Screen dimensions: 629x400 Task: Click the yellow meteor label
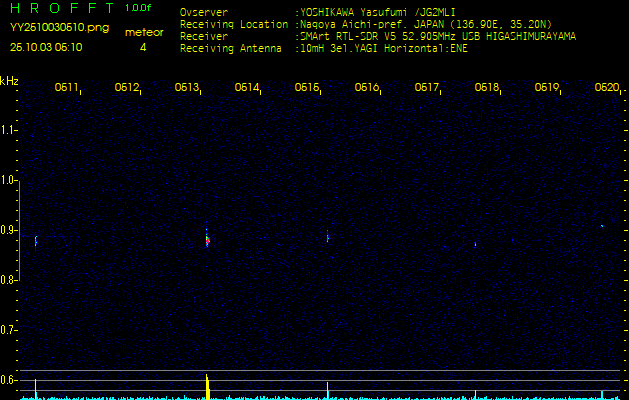[143, 32]
